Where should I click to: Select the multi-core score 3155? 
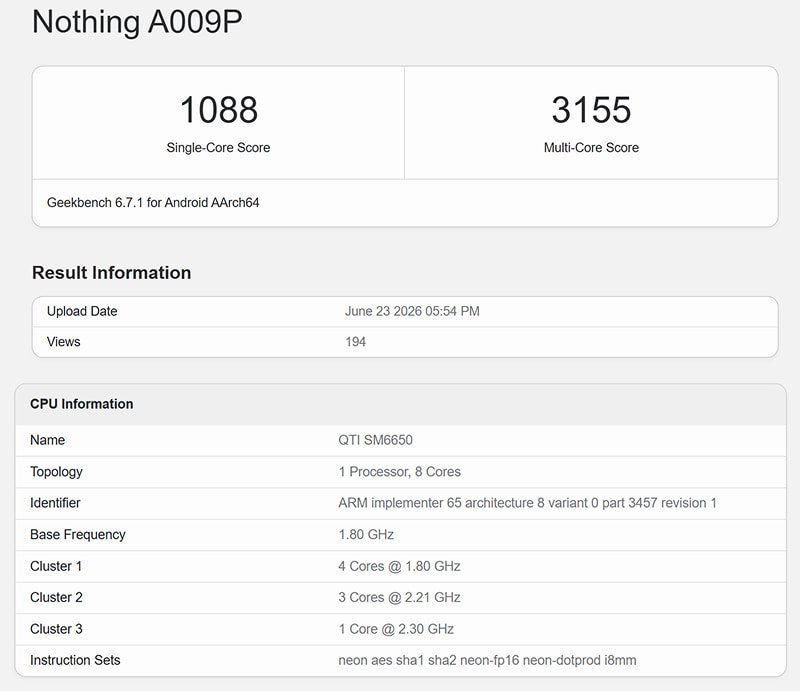pos(591,110)
